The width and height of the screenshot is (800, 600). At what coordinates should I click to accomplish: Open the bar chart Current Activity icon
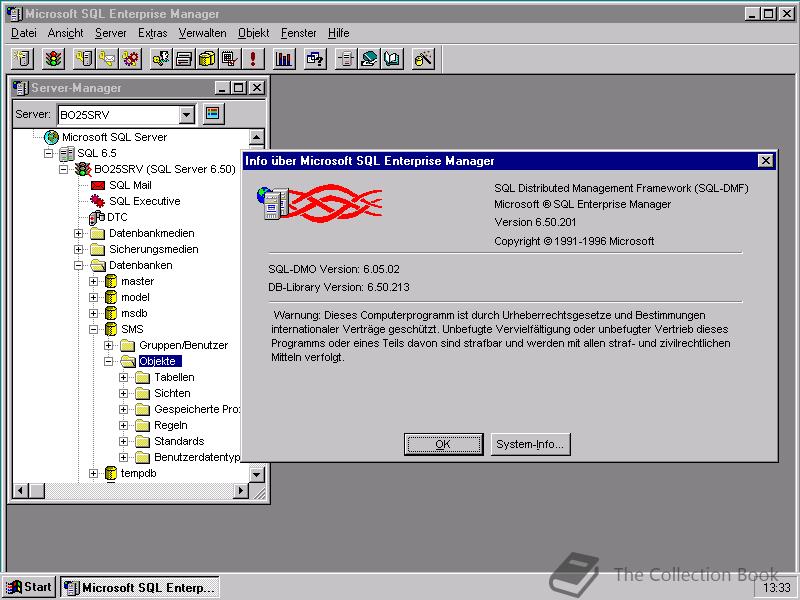[x=284, y=59]
